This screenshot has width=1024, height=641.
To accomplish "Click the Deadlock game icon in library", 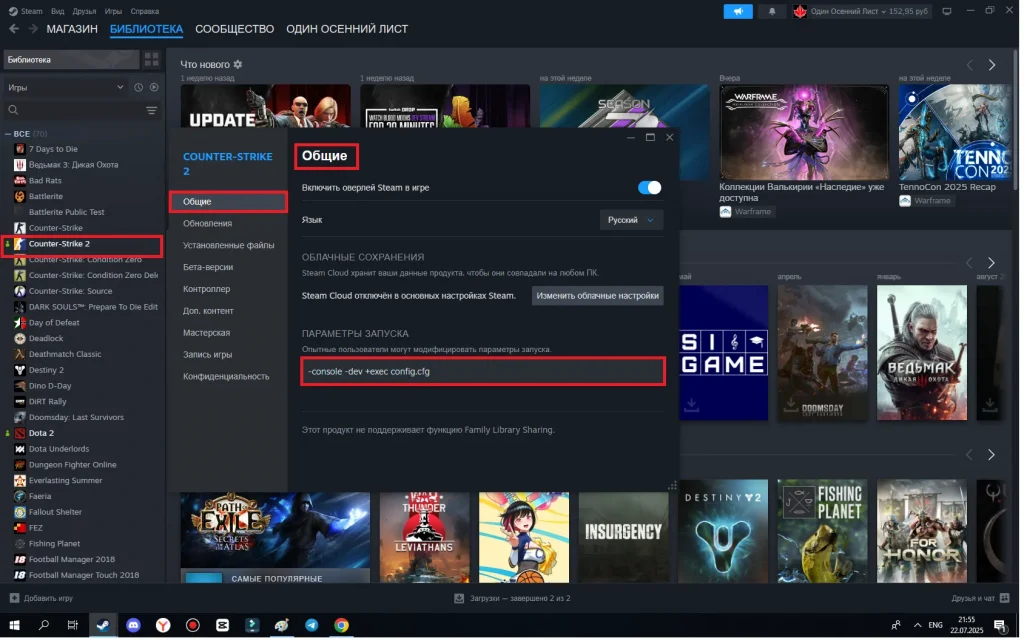I will tap(20, 338).
